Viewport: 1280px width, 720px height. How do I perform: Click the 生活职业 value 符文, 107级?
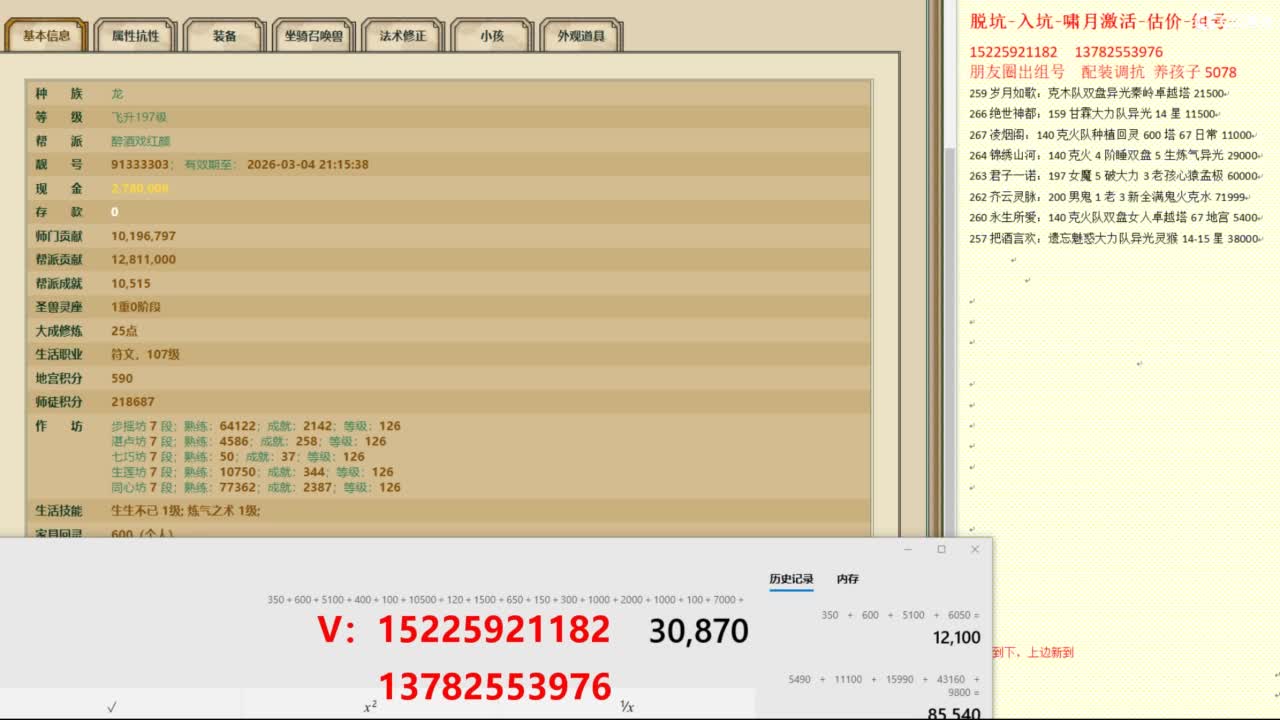click(x=145, y=354)
